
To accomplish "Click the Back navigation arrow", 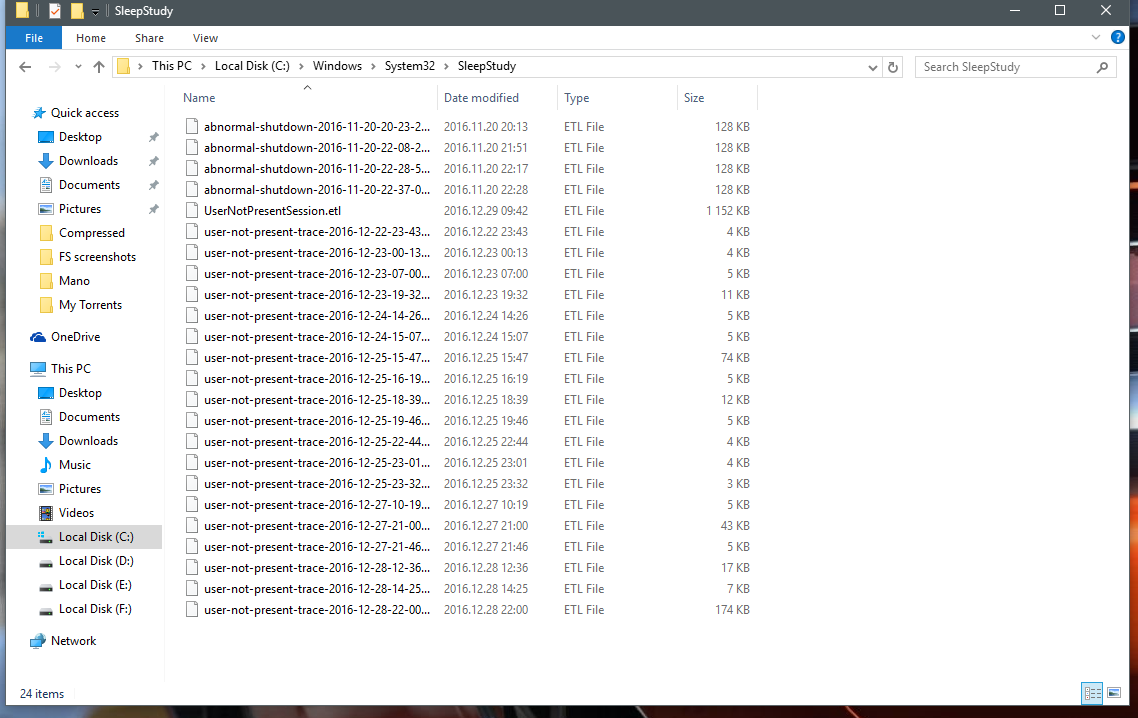I will coord(25,67).
